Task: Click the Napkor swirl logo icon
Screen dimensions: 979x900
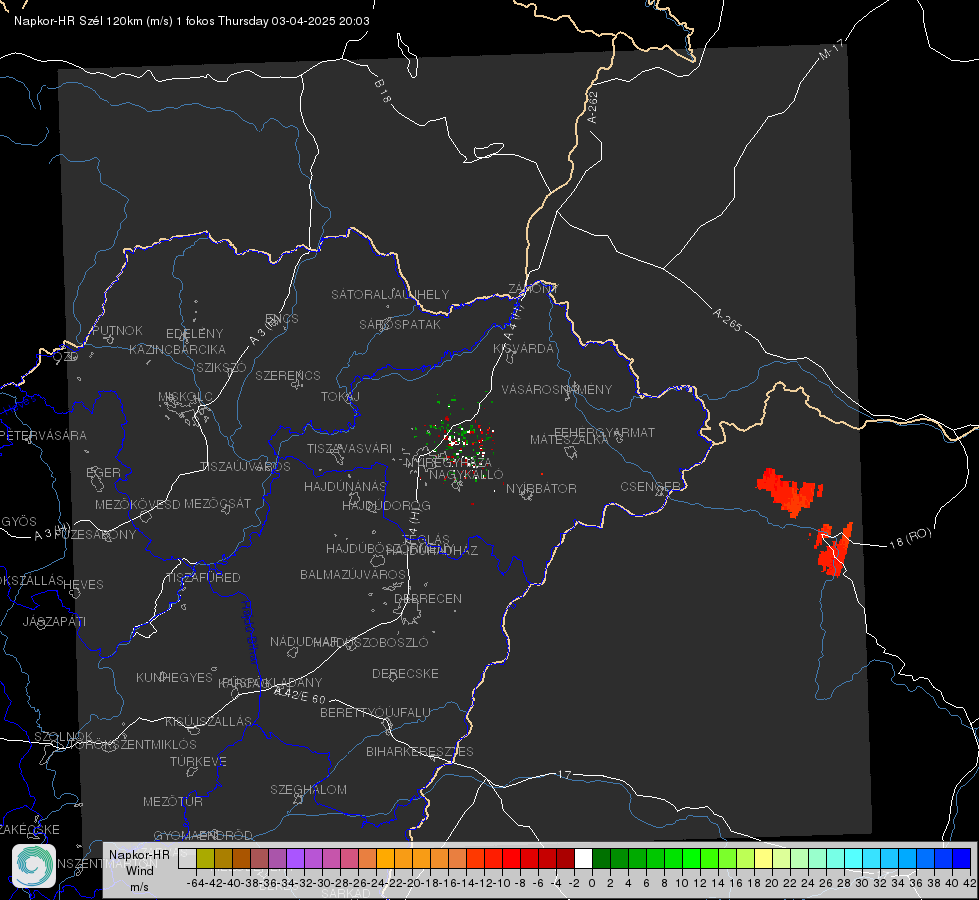Action: click(x=34, y=866)
